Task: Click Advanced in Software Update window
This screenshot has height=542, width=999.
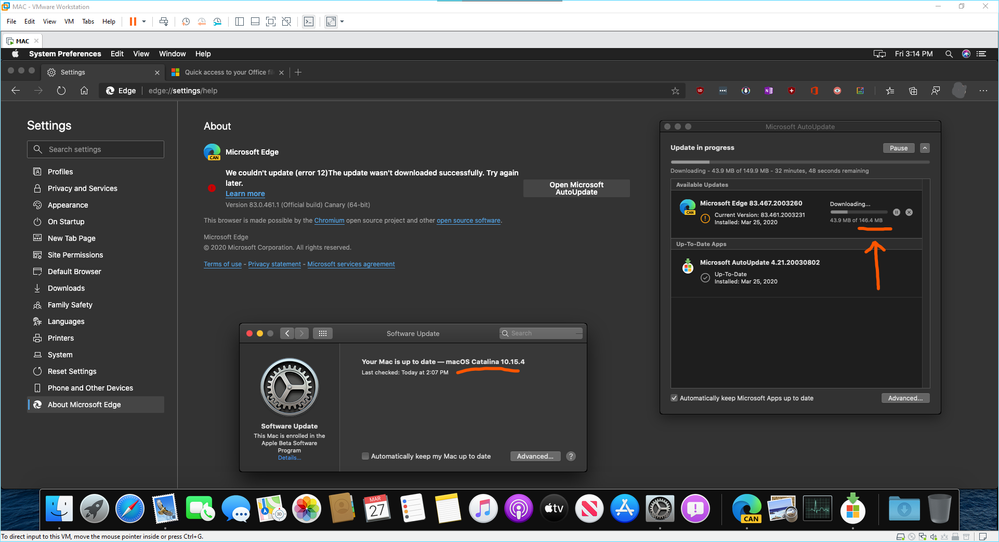Action: pyautogui.click(x=535, y=456)
